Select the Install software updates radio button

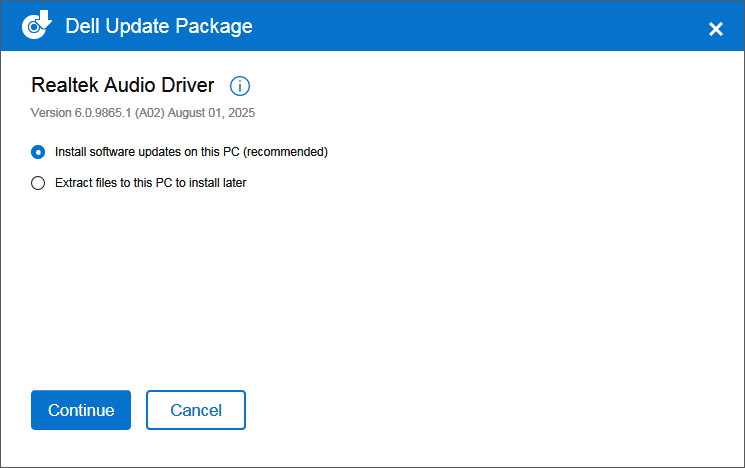pos(38,152)
